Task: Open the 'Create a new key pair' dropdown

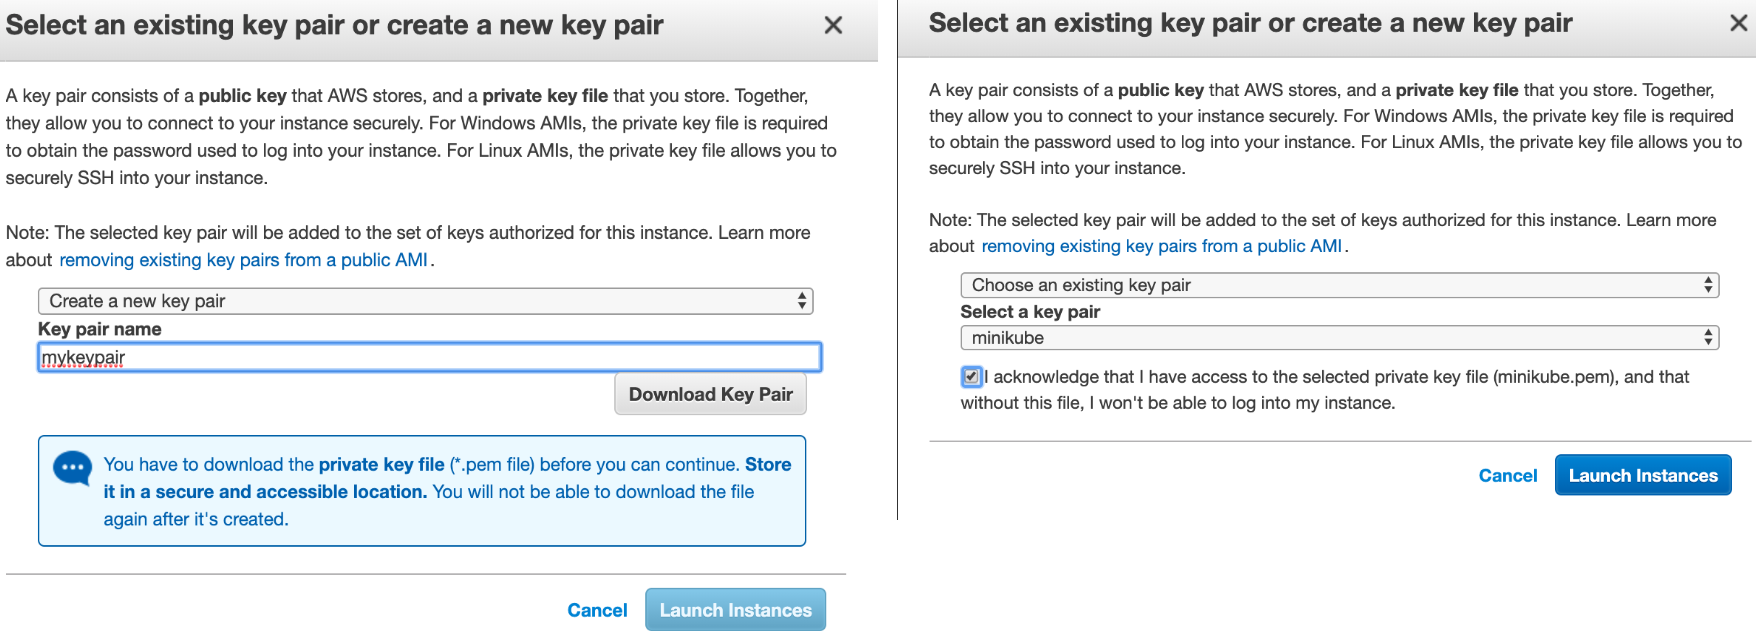Action: click(425, 301)
